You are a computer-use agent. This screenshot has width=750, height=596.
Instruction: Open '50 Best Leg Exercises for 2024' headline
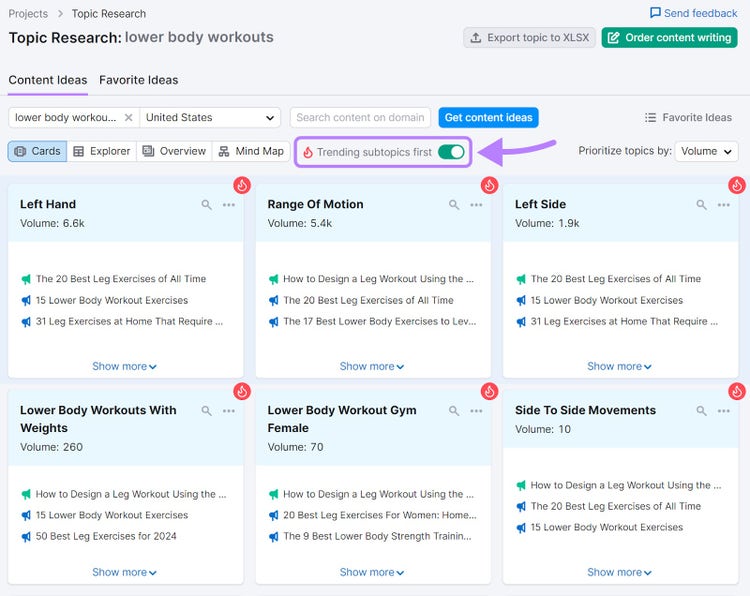[x=106, y=537]
